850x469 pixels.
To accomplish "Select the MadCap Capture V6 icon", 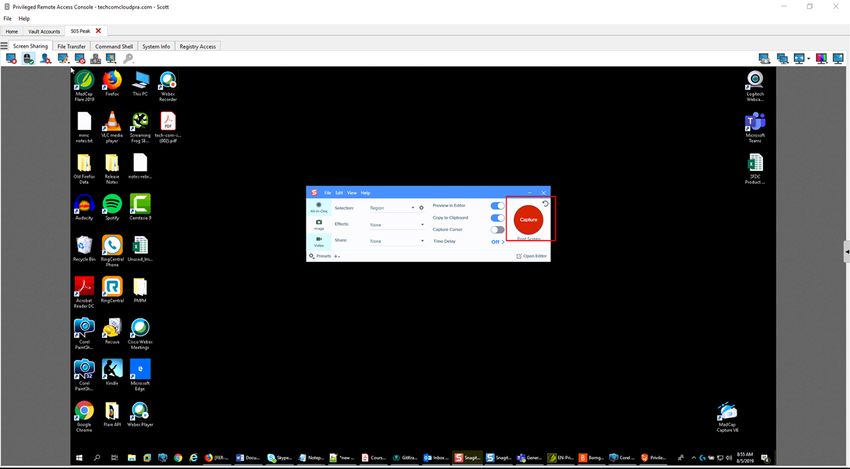I will click(727, 416).
